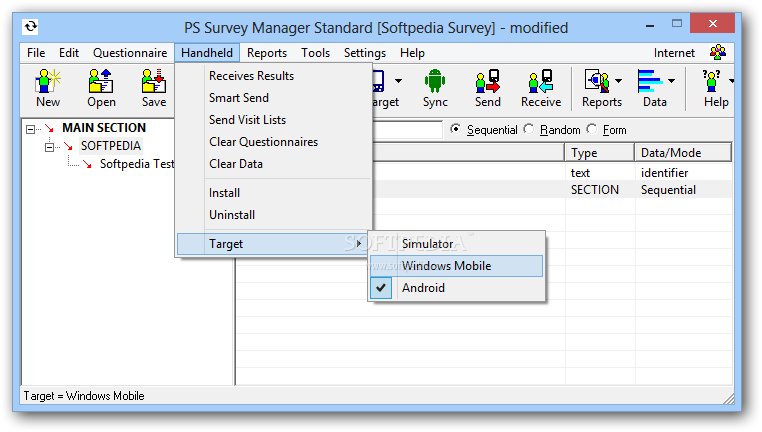This screenshot has height=432, width=762.
Task: Close the Handheld menu by clicking it
Action: coord(207,52)
